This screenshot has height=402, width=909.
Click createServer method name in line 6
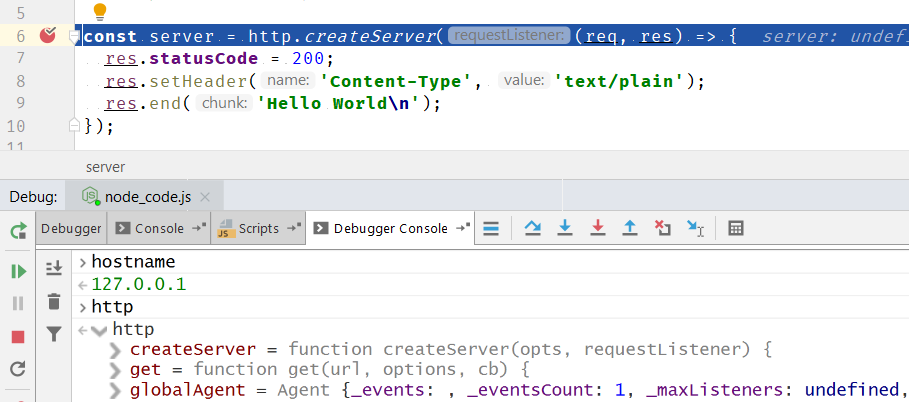click(370, 37)
